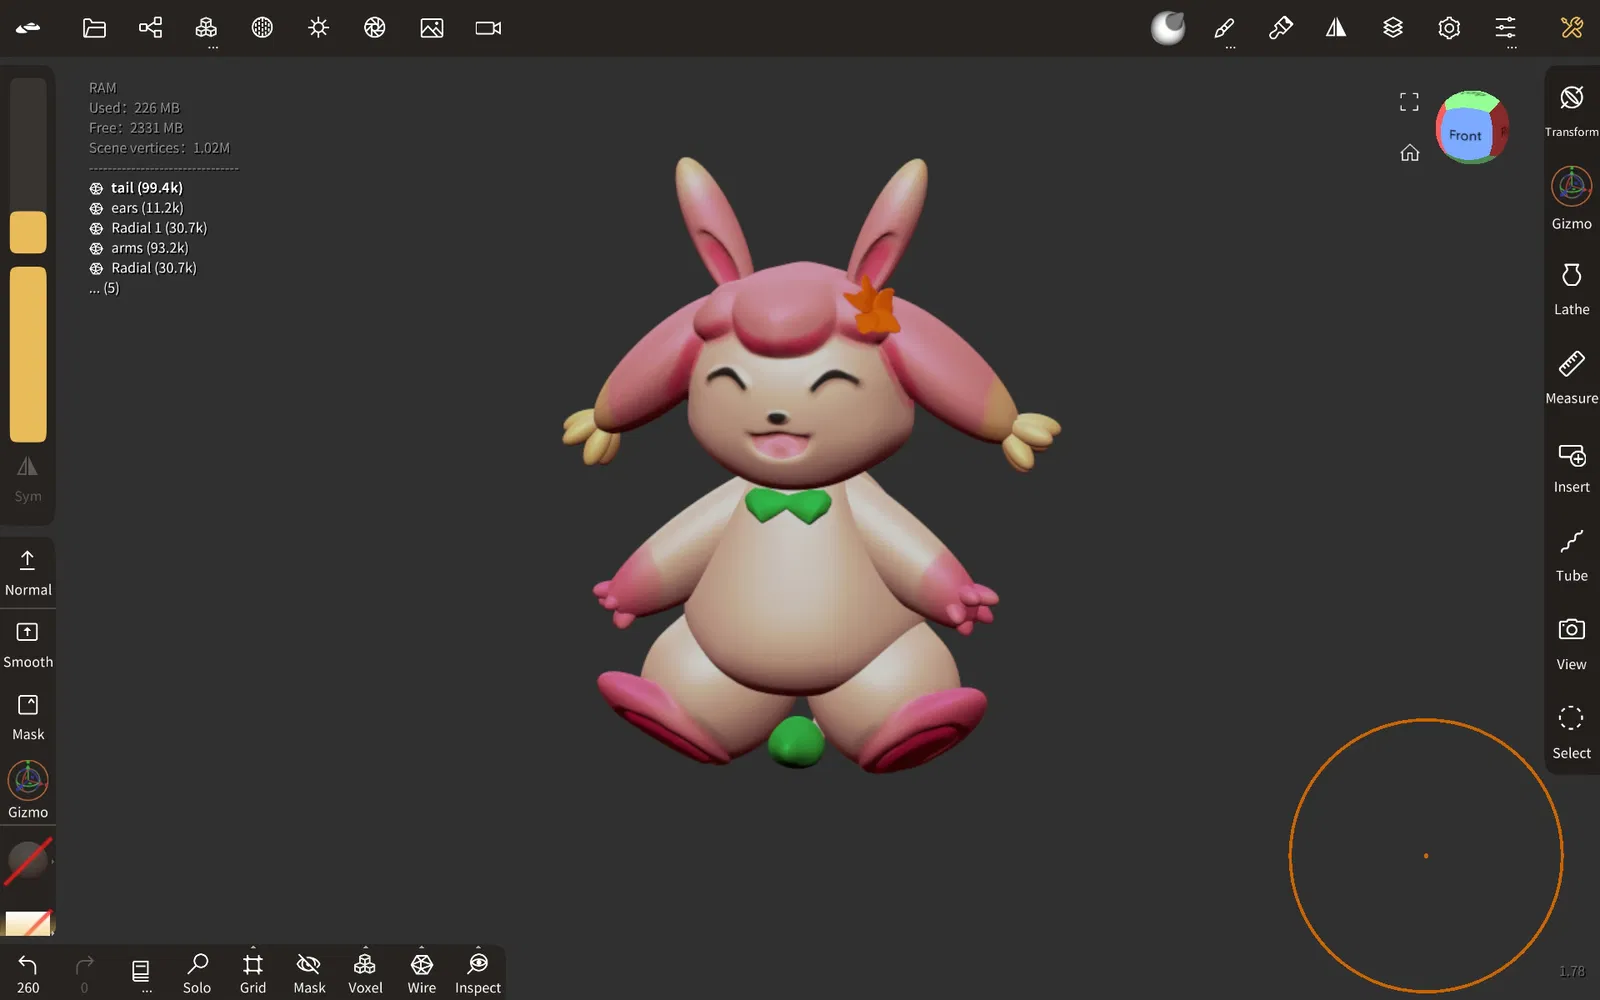1600x1000 pixels.
Task: Open the Layers menu
Action: tap(1393, 28)
